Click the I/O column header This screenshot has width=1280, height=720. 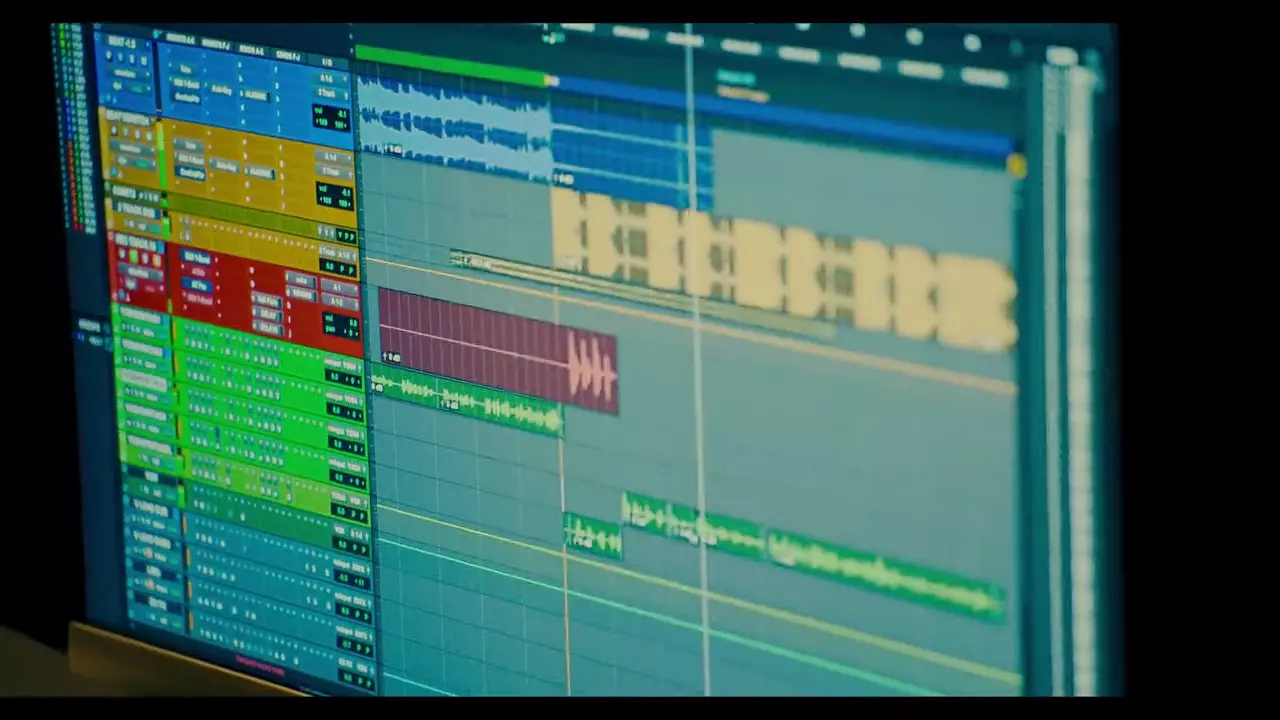click(x=326, y=62)
